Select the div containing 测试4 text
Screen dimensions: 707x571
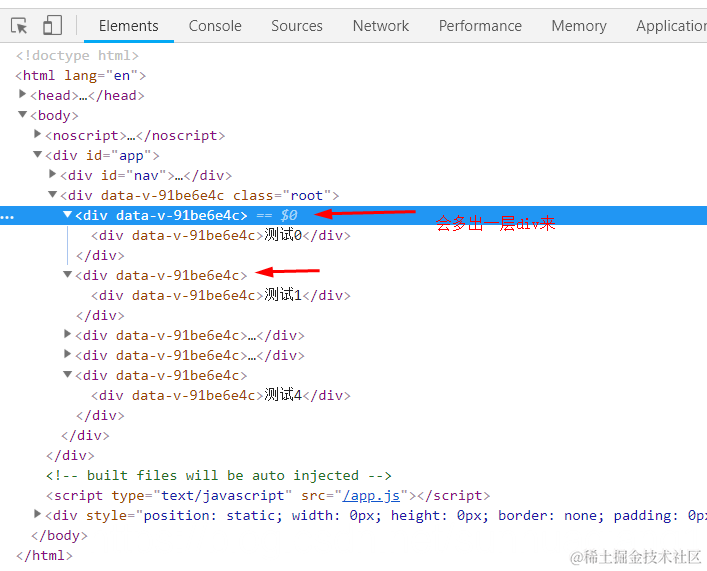pyautogui.click(x=220, y=396)
